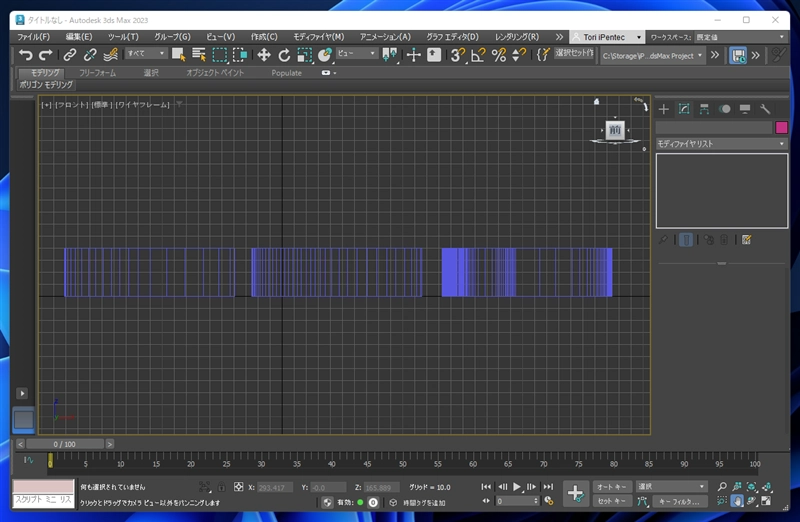Click the Redo arrow in the main toolbar
The width and height of the screenshot is (800, 522).
(46, 55)
